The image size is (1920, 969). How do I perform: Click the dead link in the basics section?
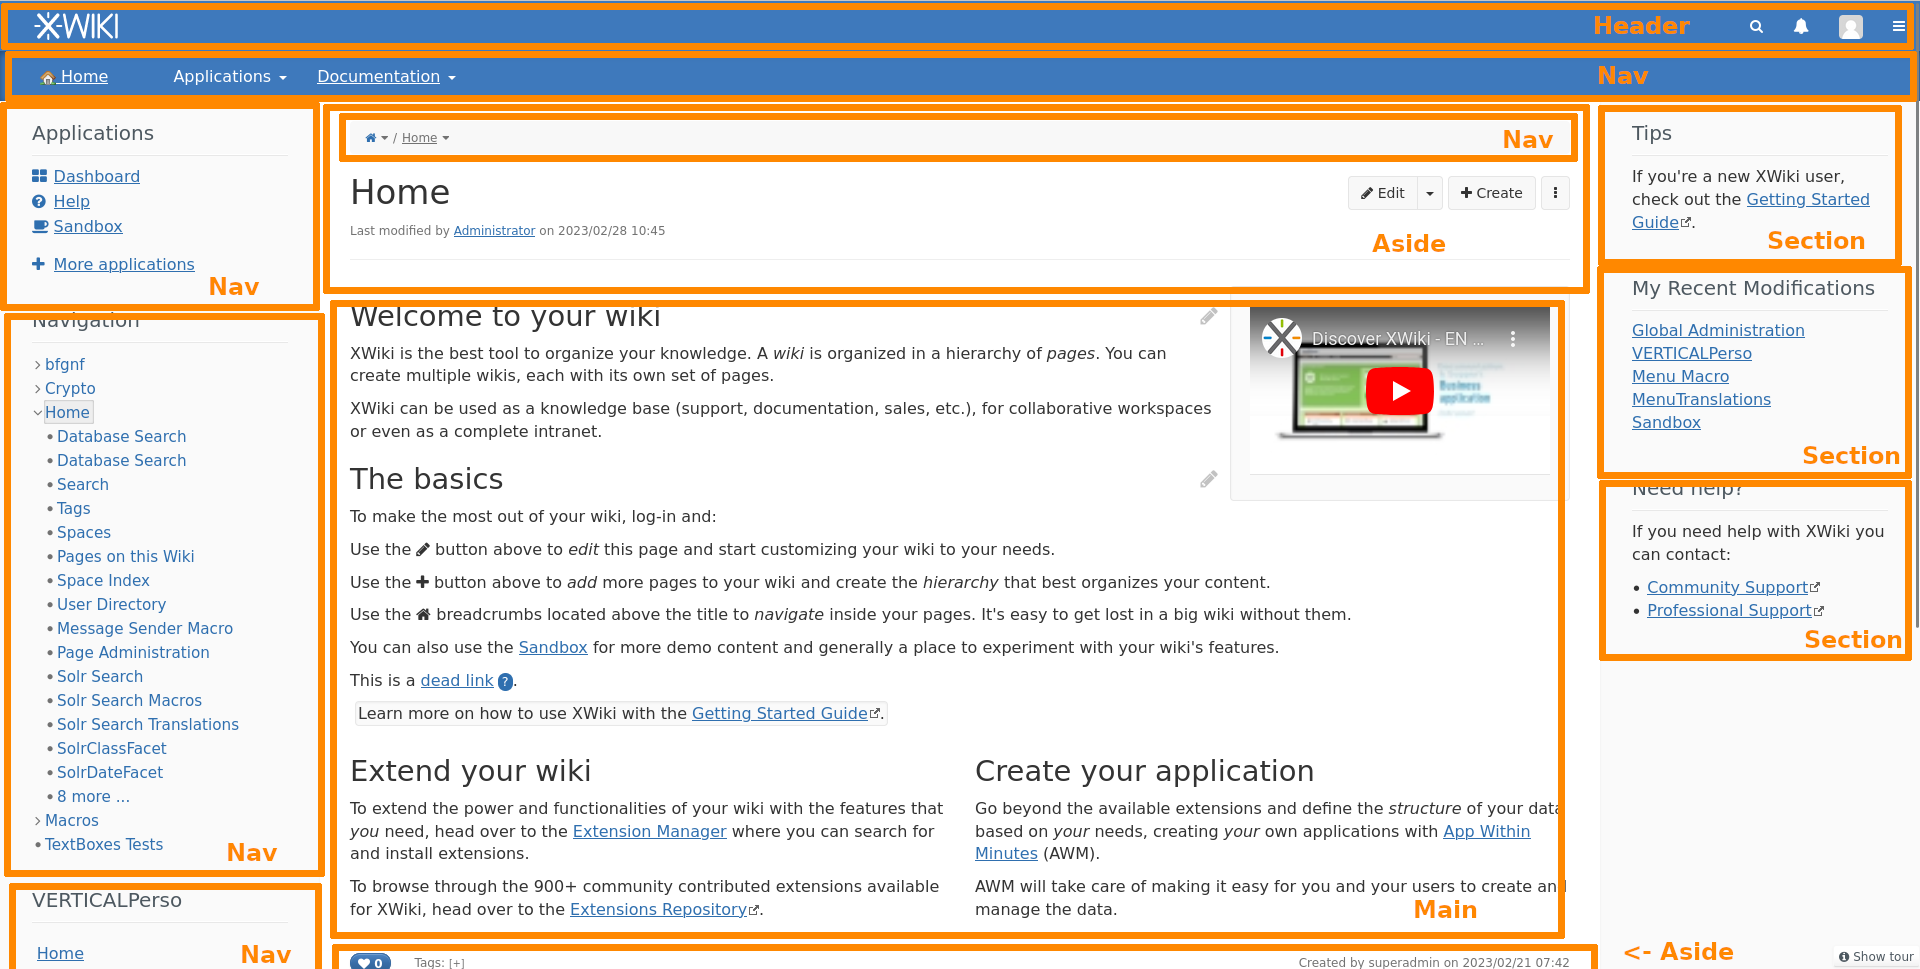pos(456,681)
